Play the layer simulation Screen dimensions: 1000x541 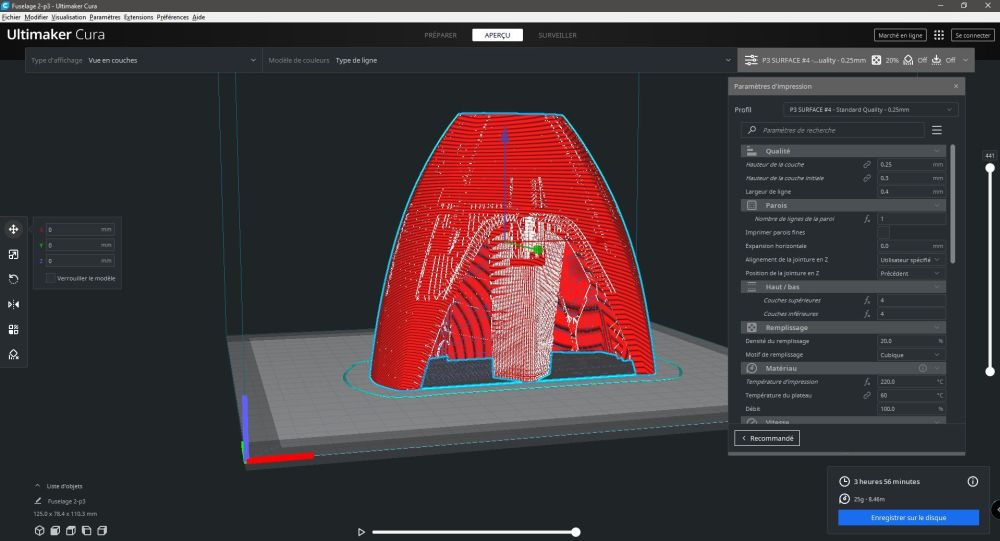[x=361, y=531]
